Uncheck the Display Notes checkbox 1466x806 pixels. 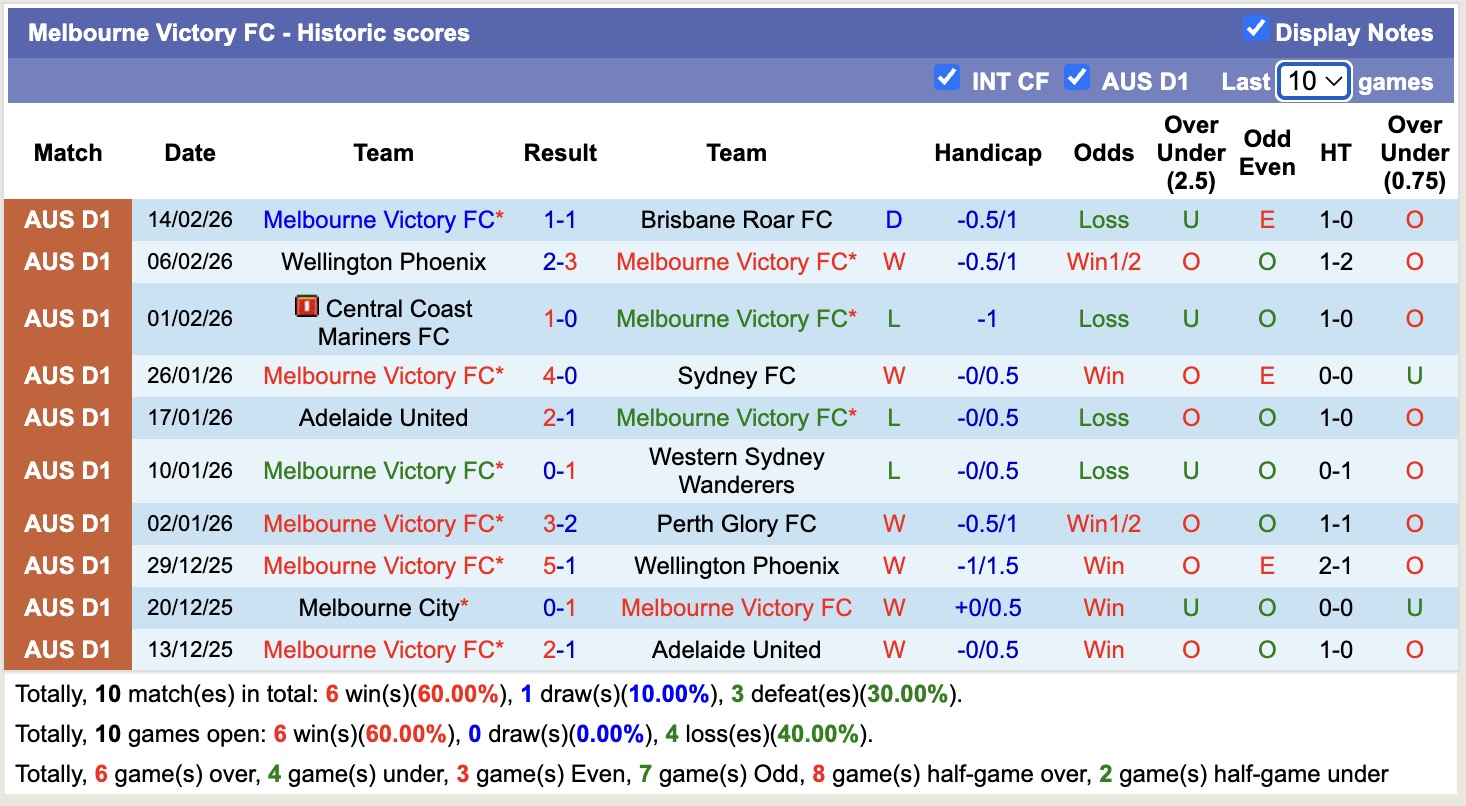click(1256, 30)
